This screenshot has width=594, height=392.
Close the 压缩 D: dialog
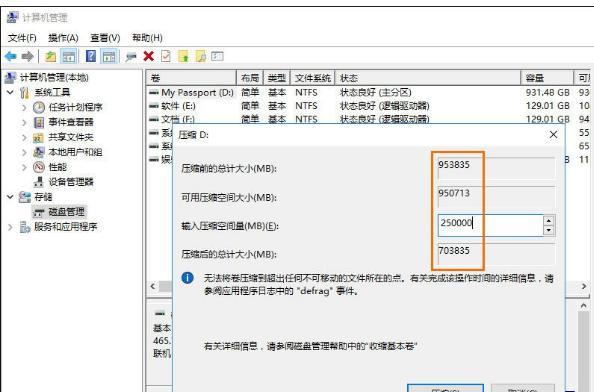[x=553, y=134]
